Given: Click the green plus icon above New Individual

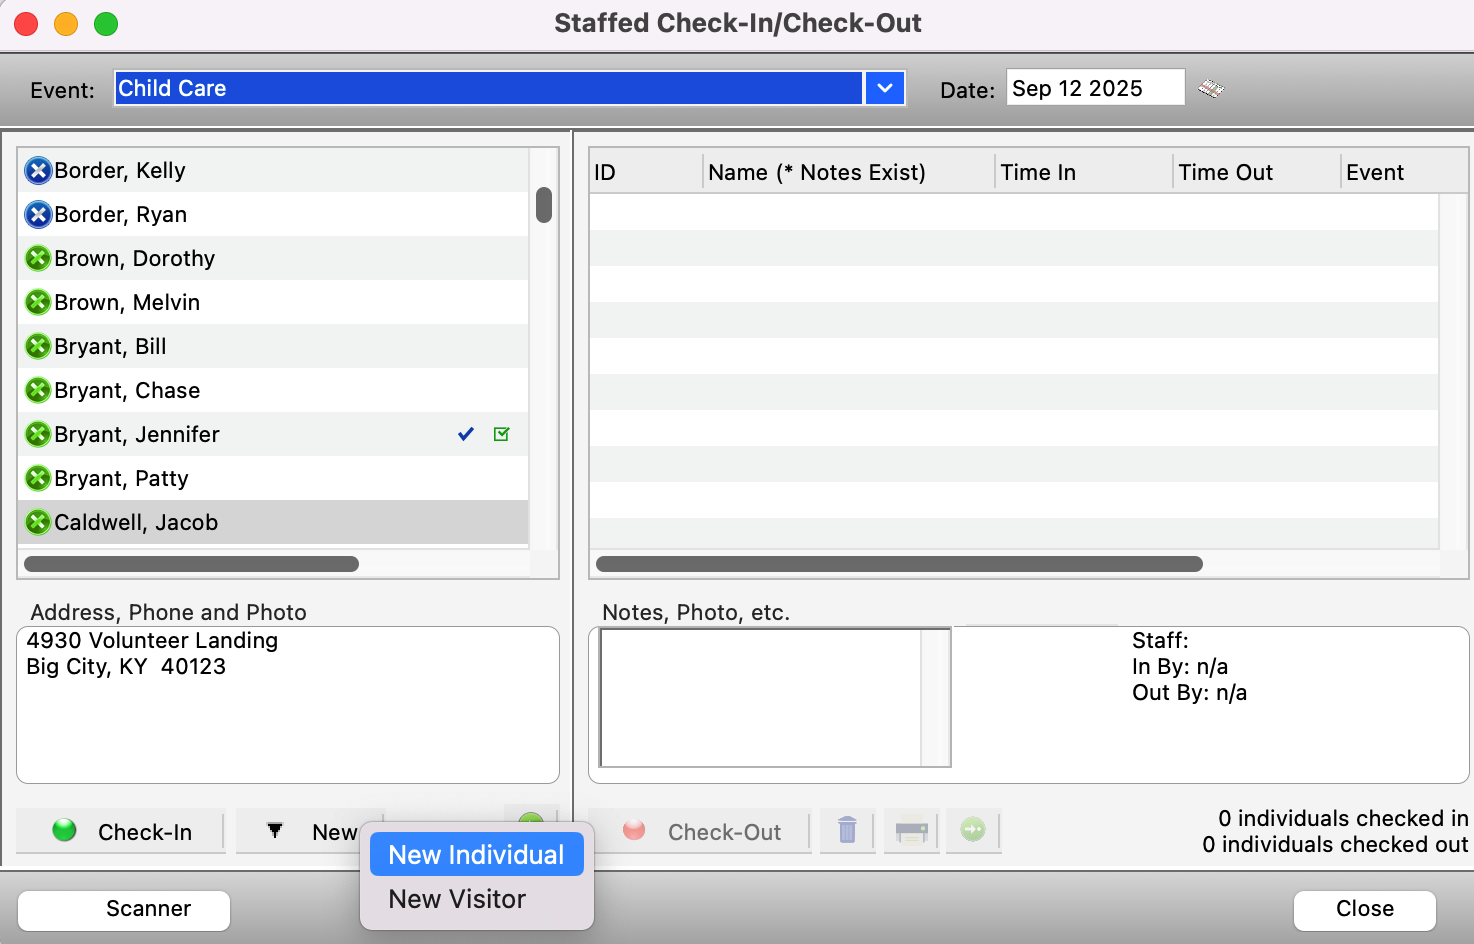Looking at the screenshot, I should tap(531, 820).
